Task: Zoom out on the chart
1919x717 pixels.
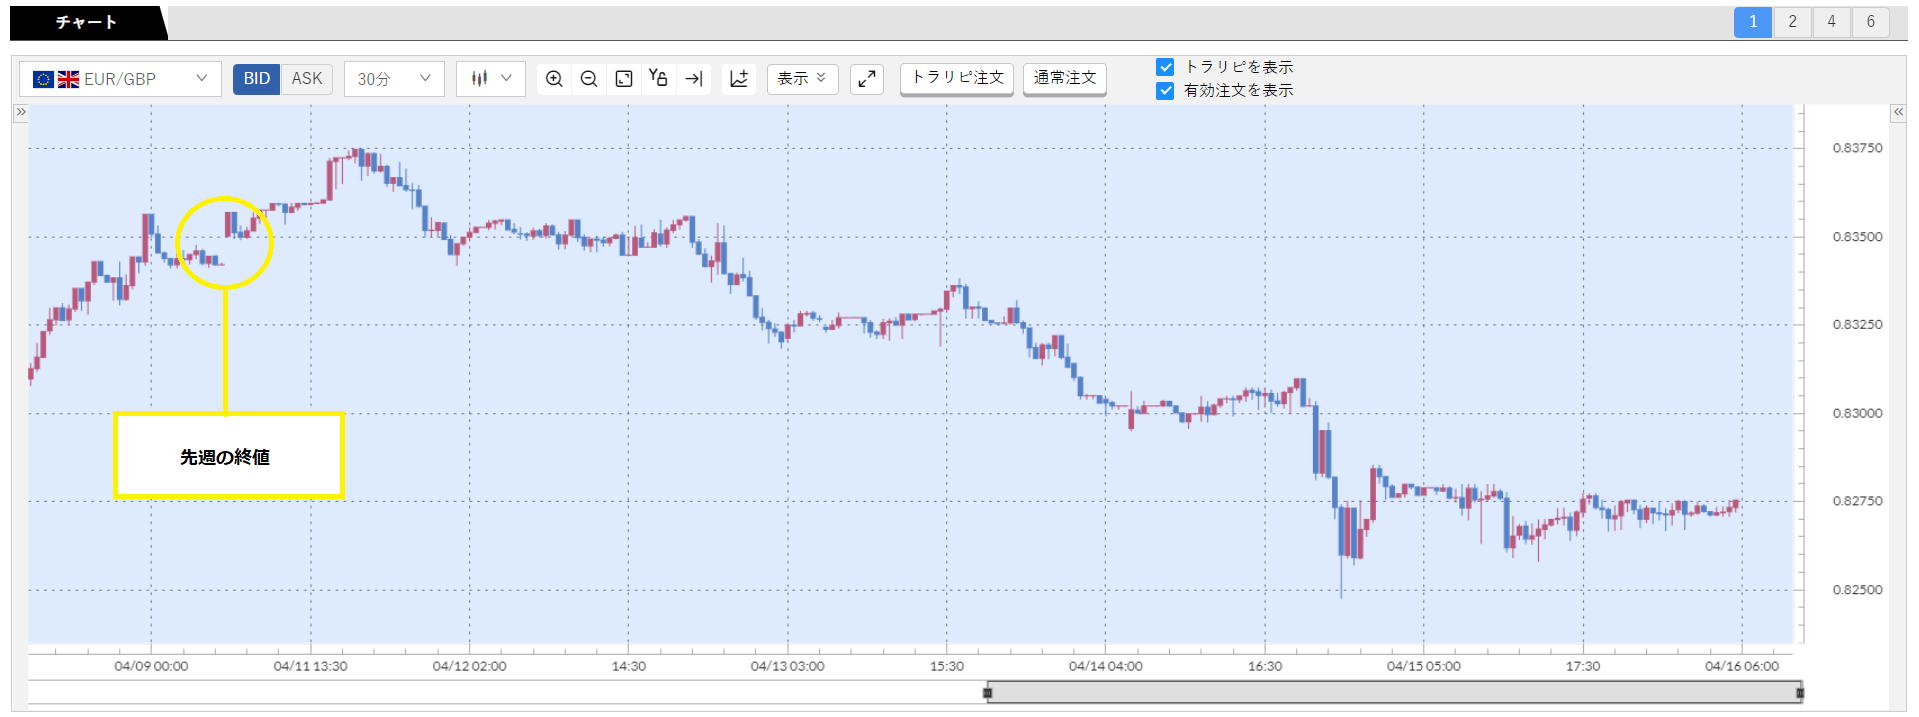Action: (x=589, y=79)
